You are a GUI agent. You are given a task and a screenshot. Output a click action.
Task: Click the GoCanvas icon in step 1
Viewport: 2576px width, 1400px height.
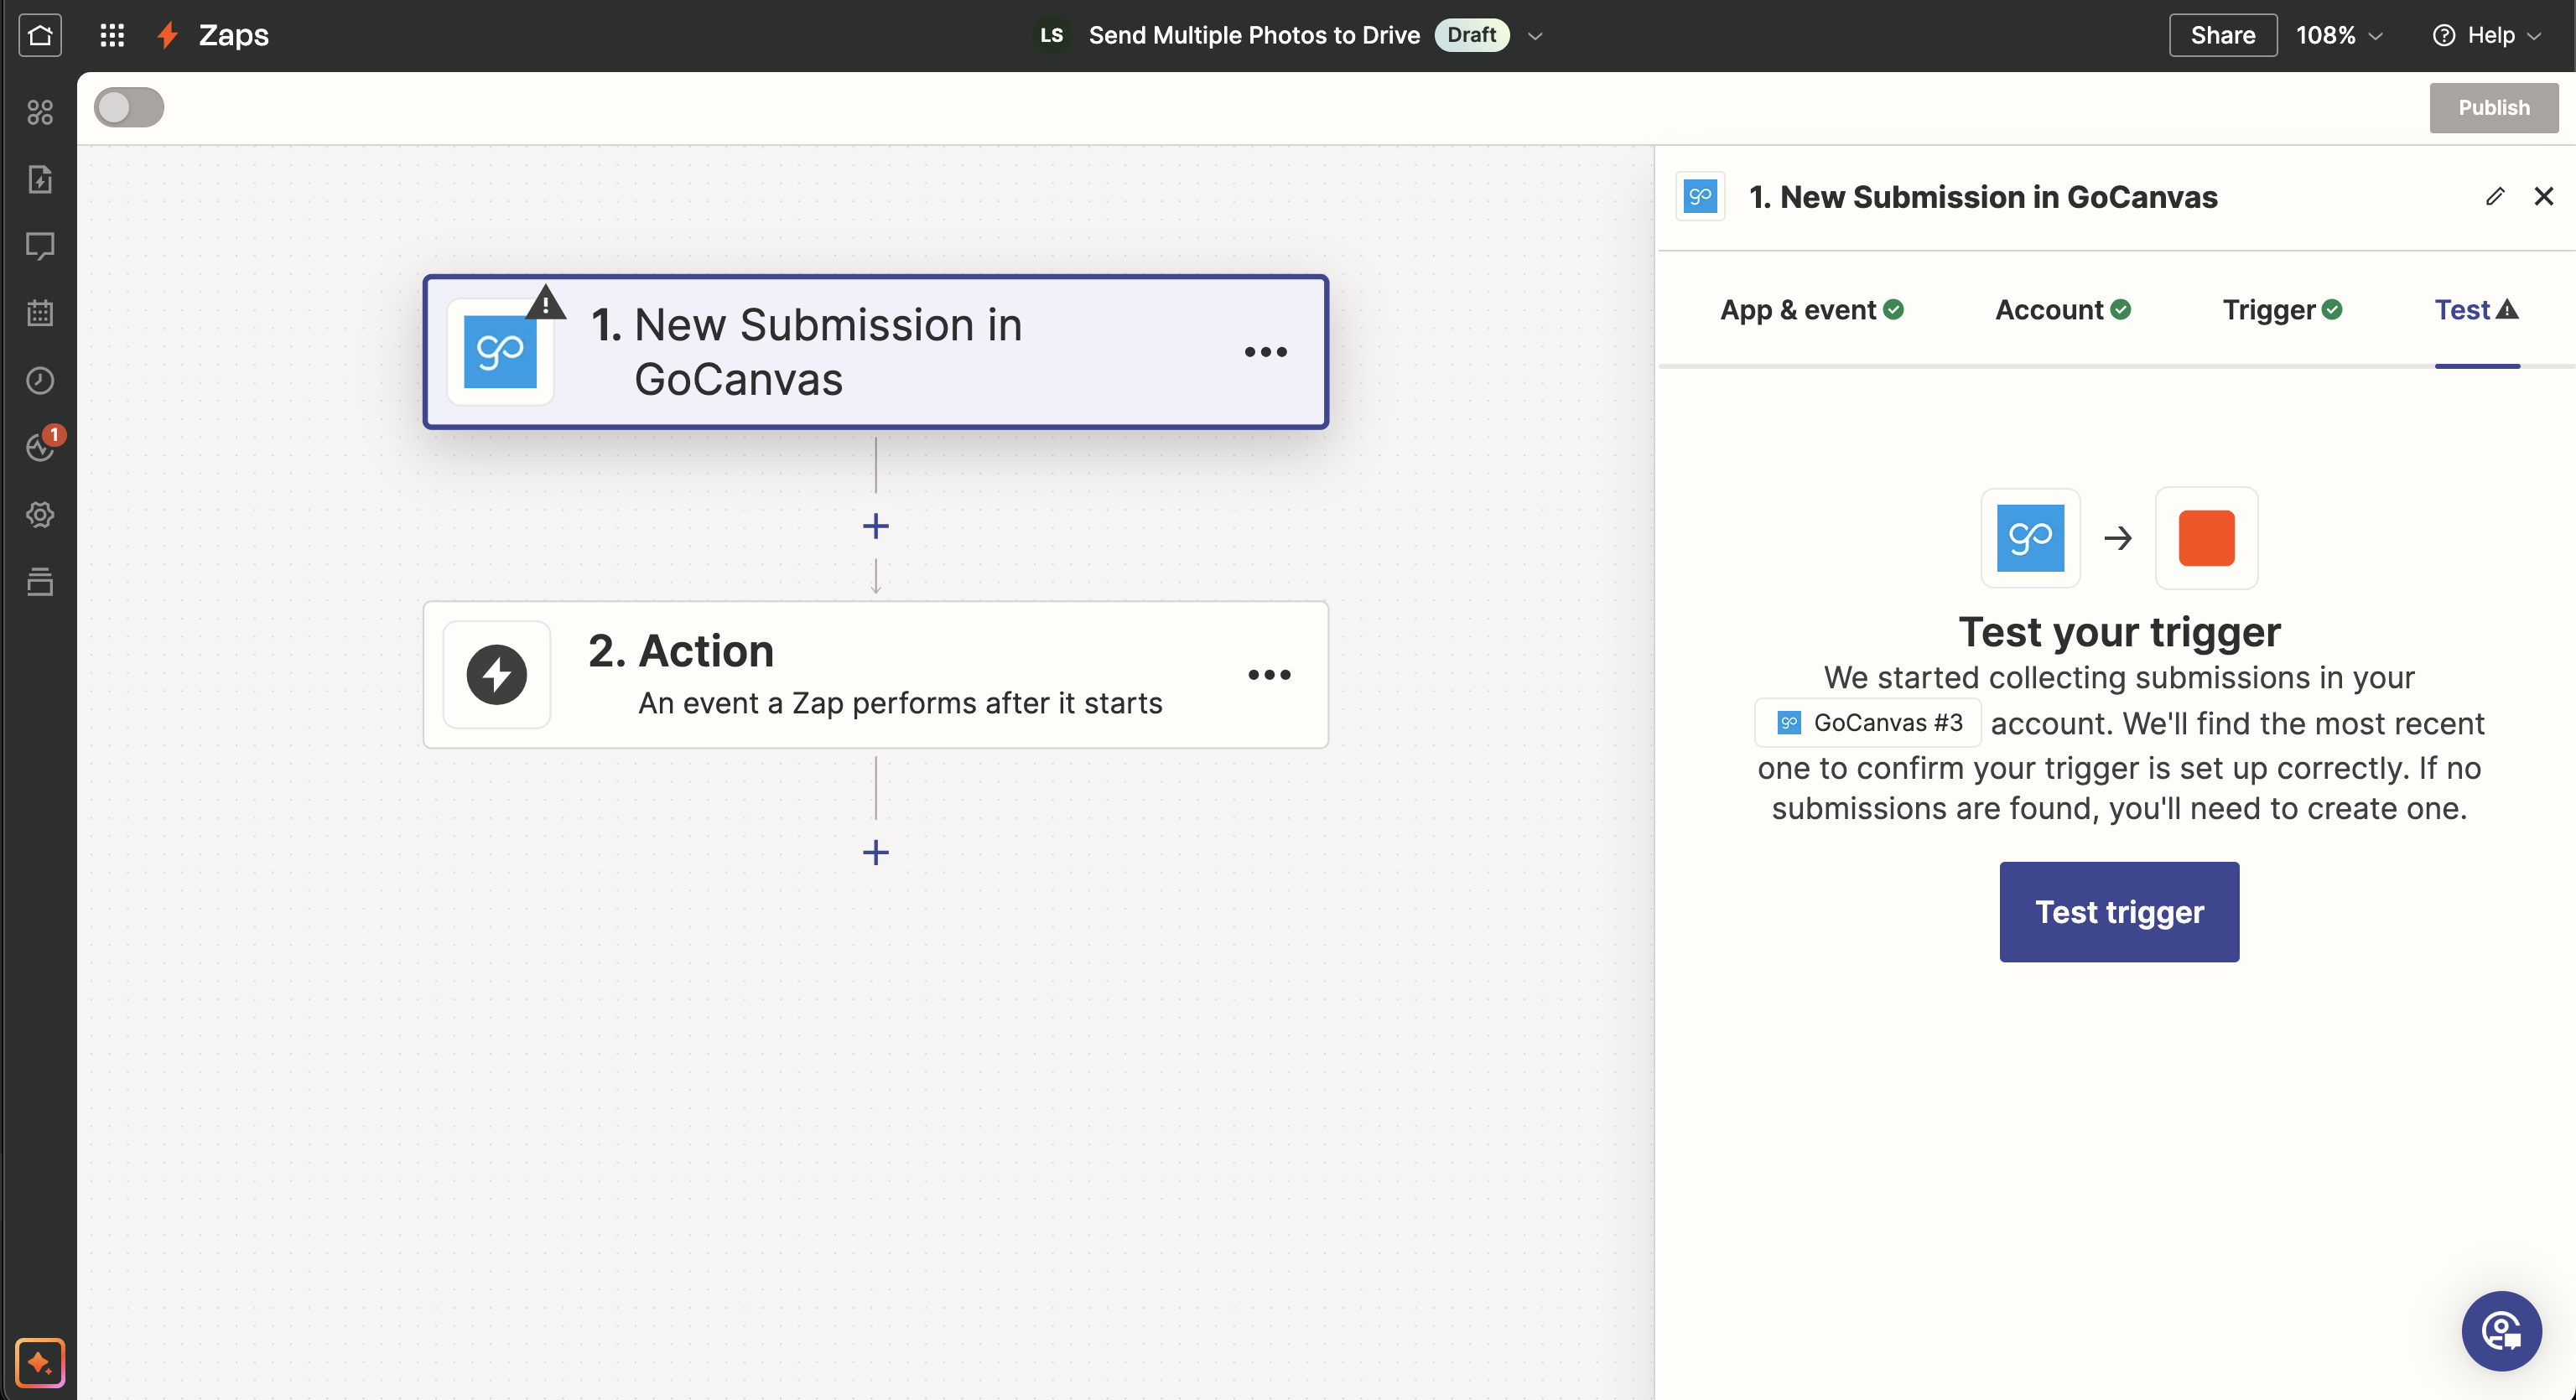[x=500, y=352]
